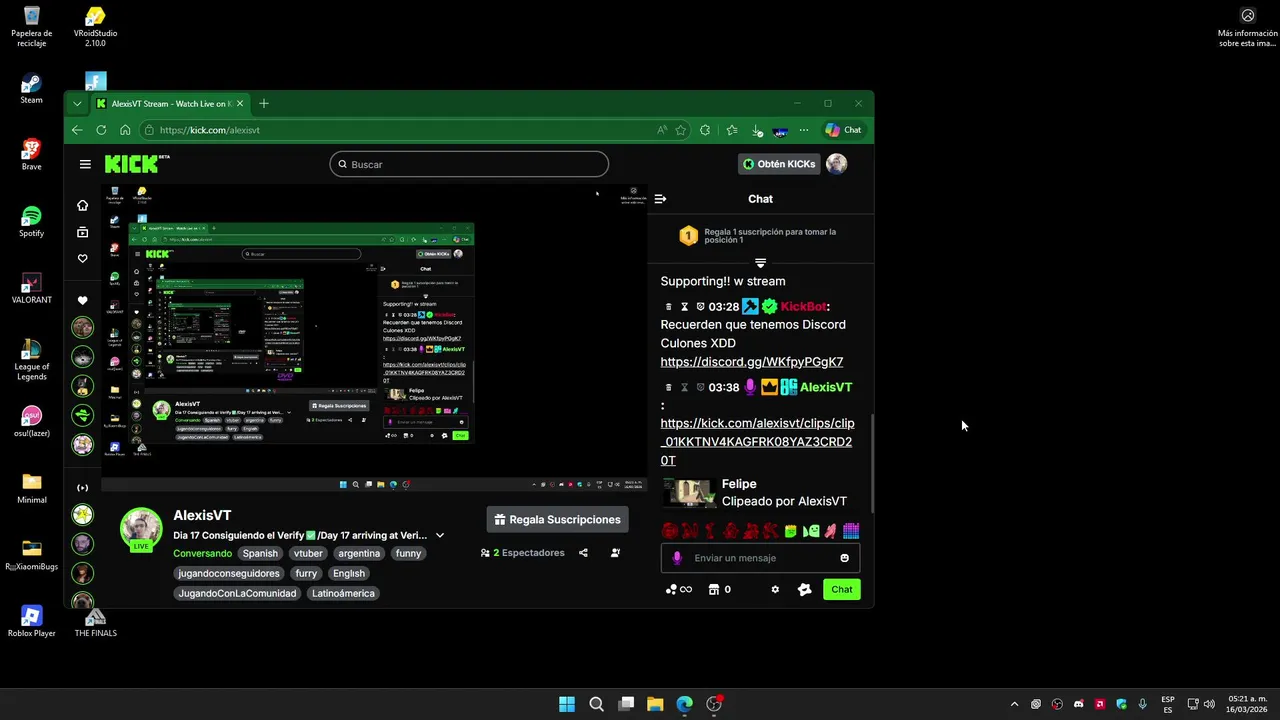This screenshot has width=1280, height=720.
Task: Open the Felipe clip thumbnail
Action: (691, 492)
